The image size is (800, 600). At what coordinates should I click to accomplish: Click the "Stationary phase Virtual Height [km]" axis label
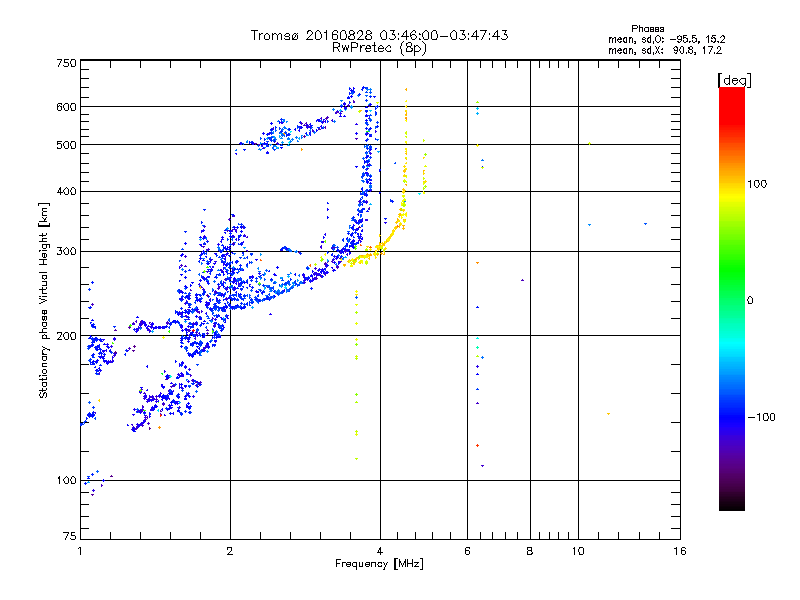[44, 301]
